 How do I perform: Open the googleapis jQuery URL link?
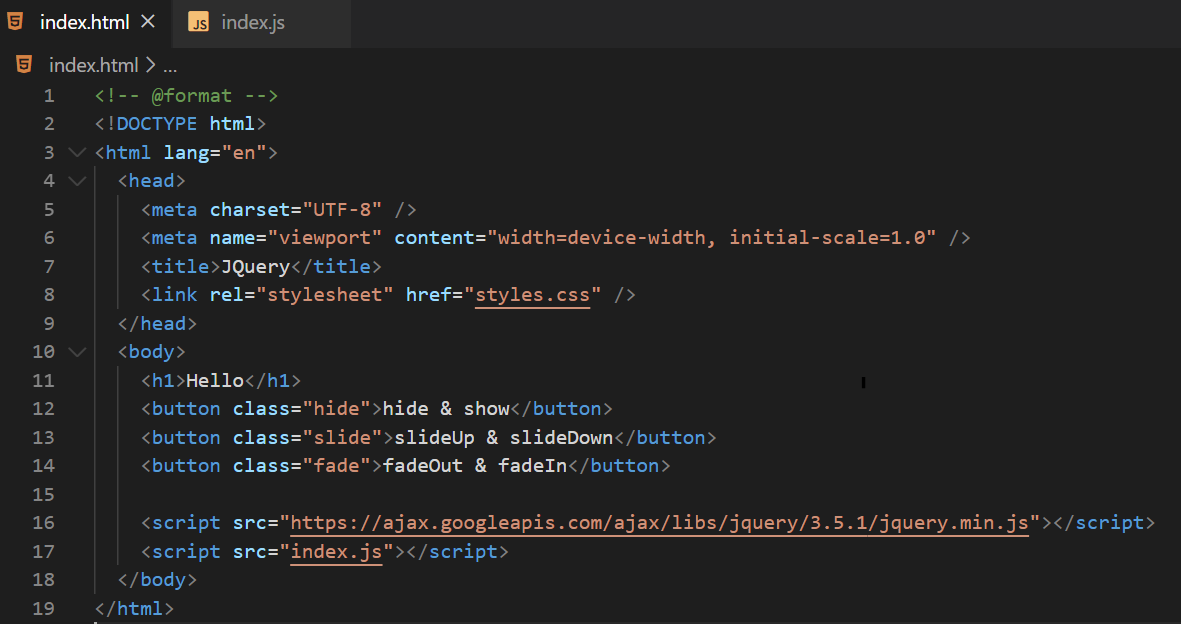[659, 522]
